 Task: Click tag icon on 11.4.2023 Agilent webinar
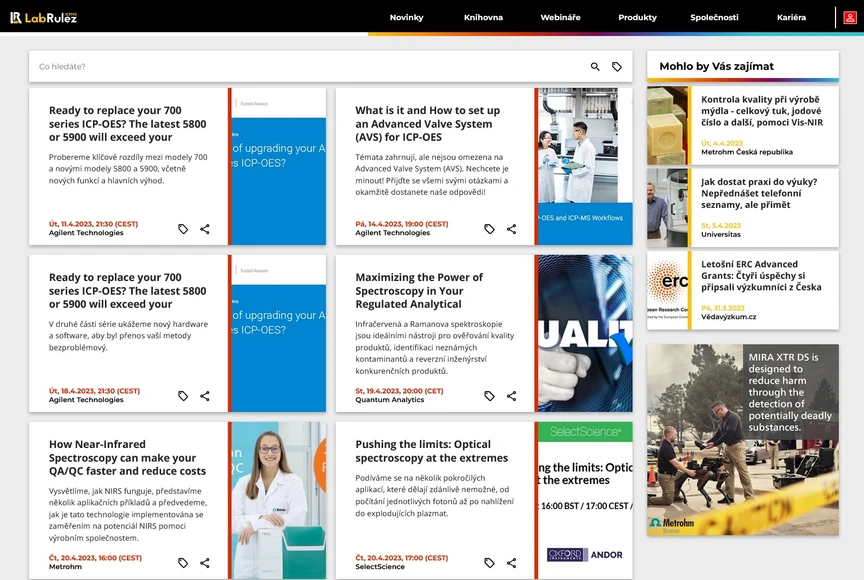183,229
